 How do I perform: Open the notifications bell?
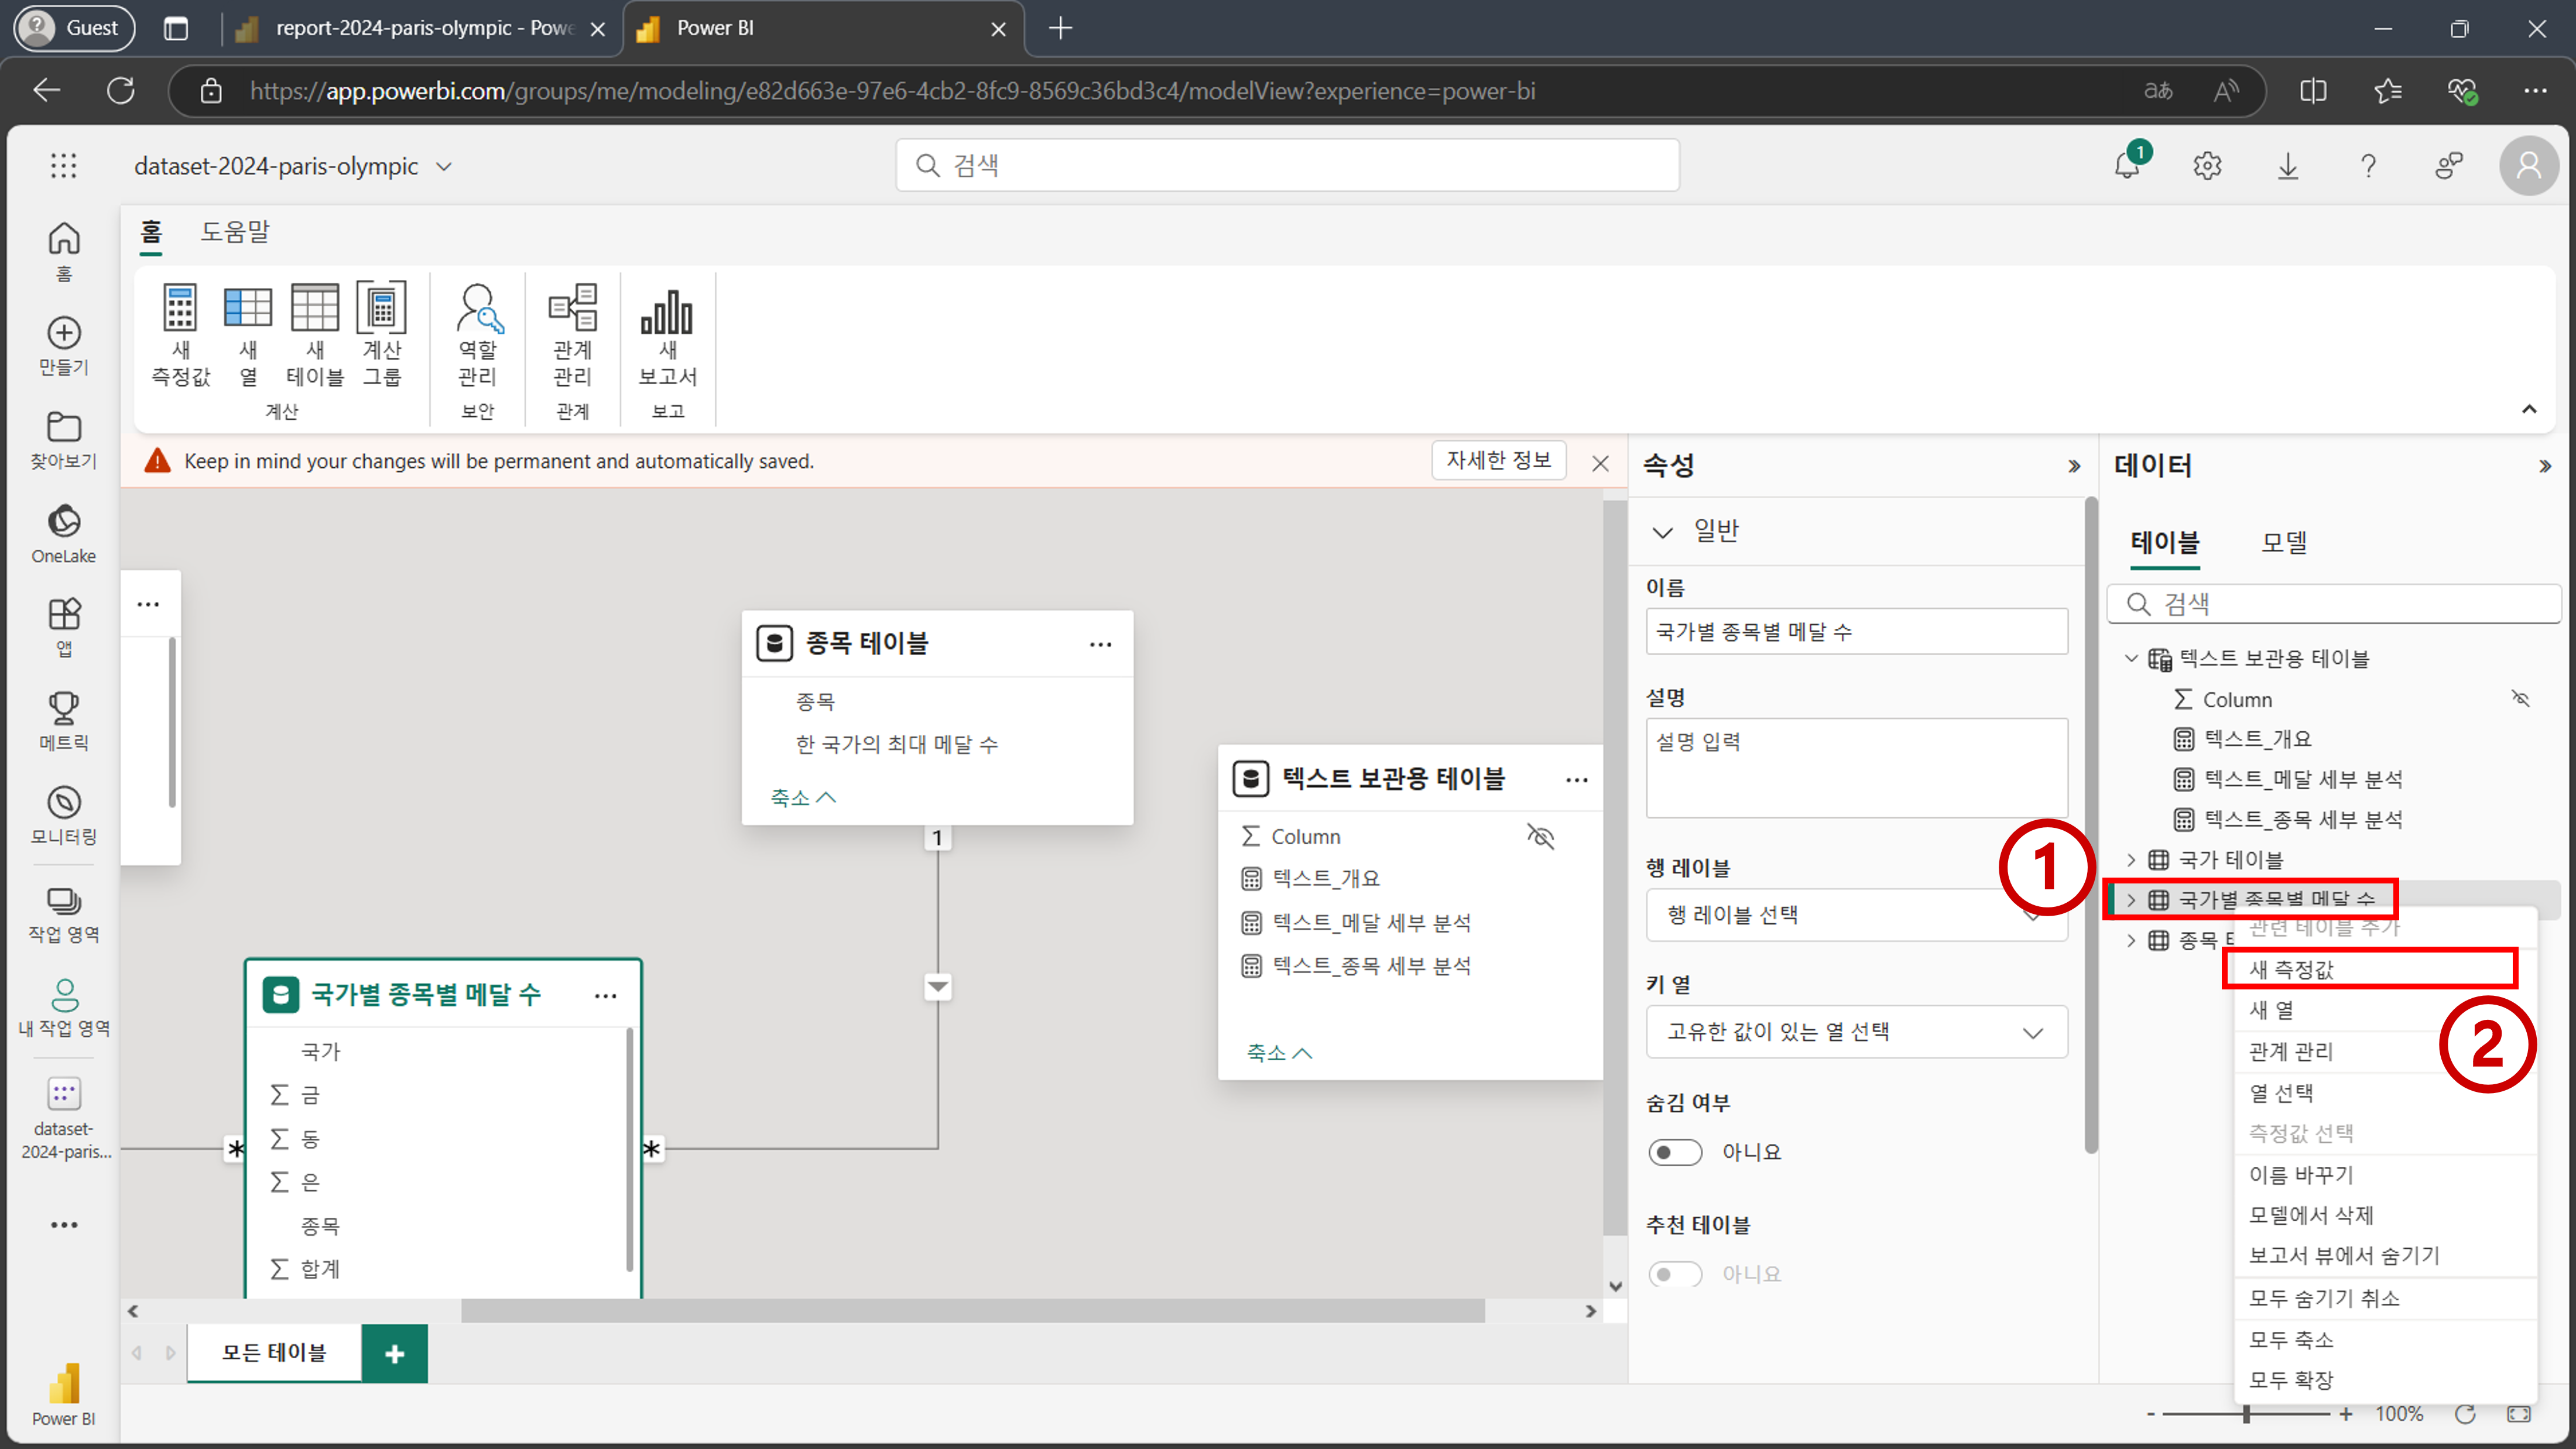[x=2128, y=165]
